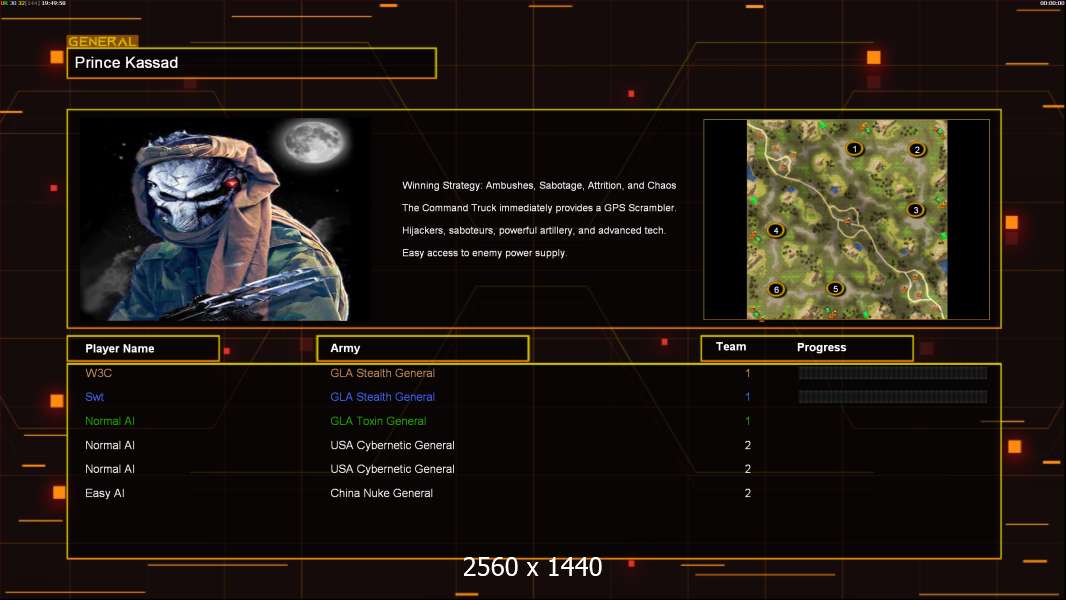Select the Easy AI player name

click(x=105, y=493)
